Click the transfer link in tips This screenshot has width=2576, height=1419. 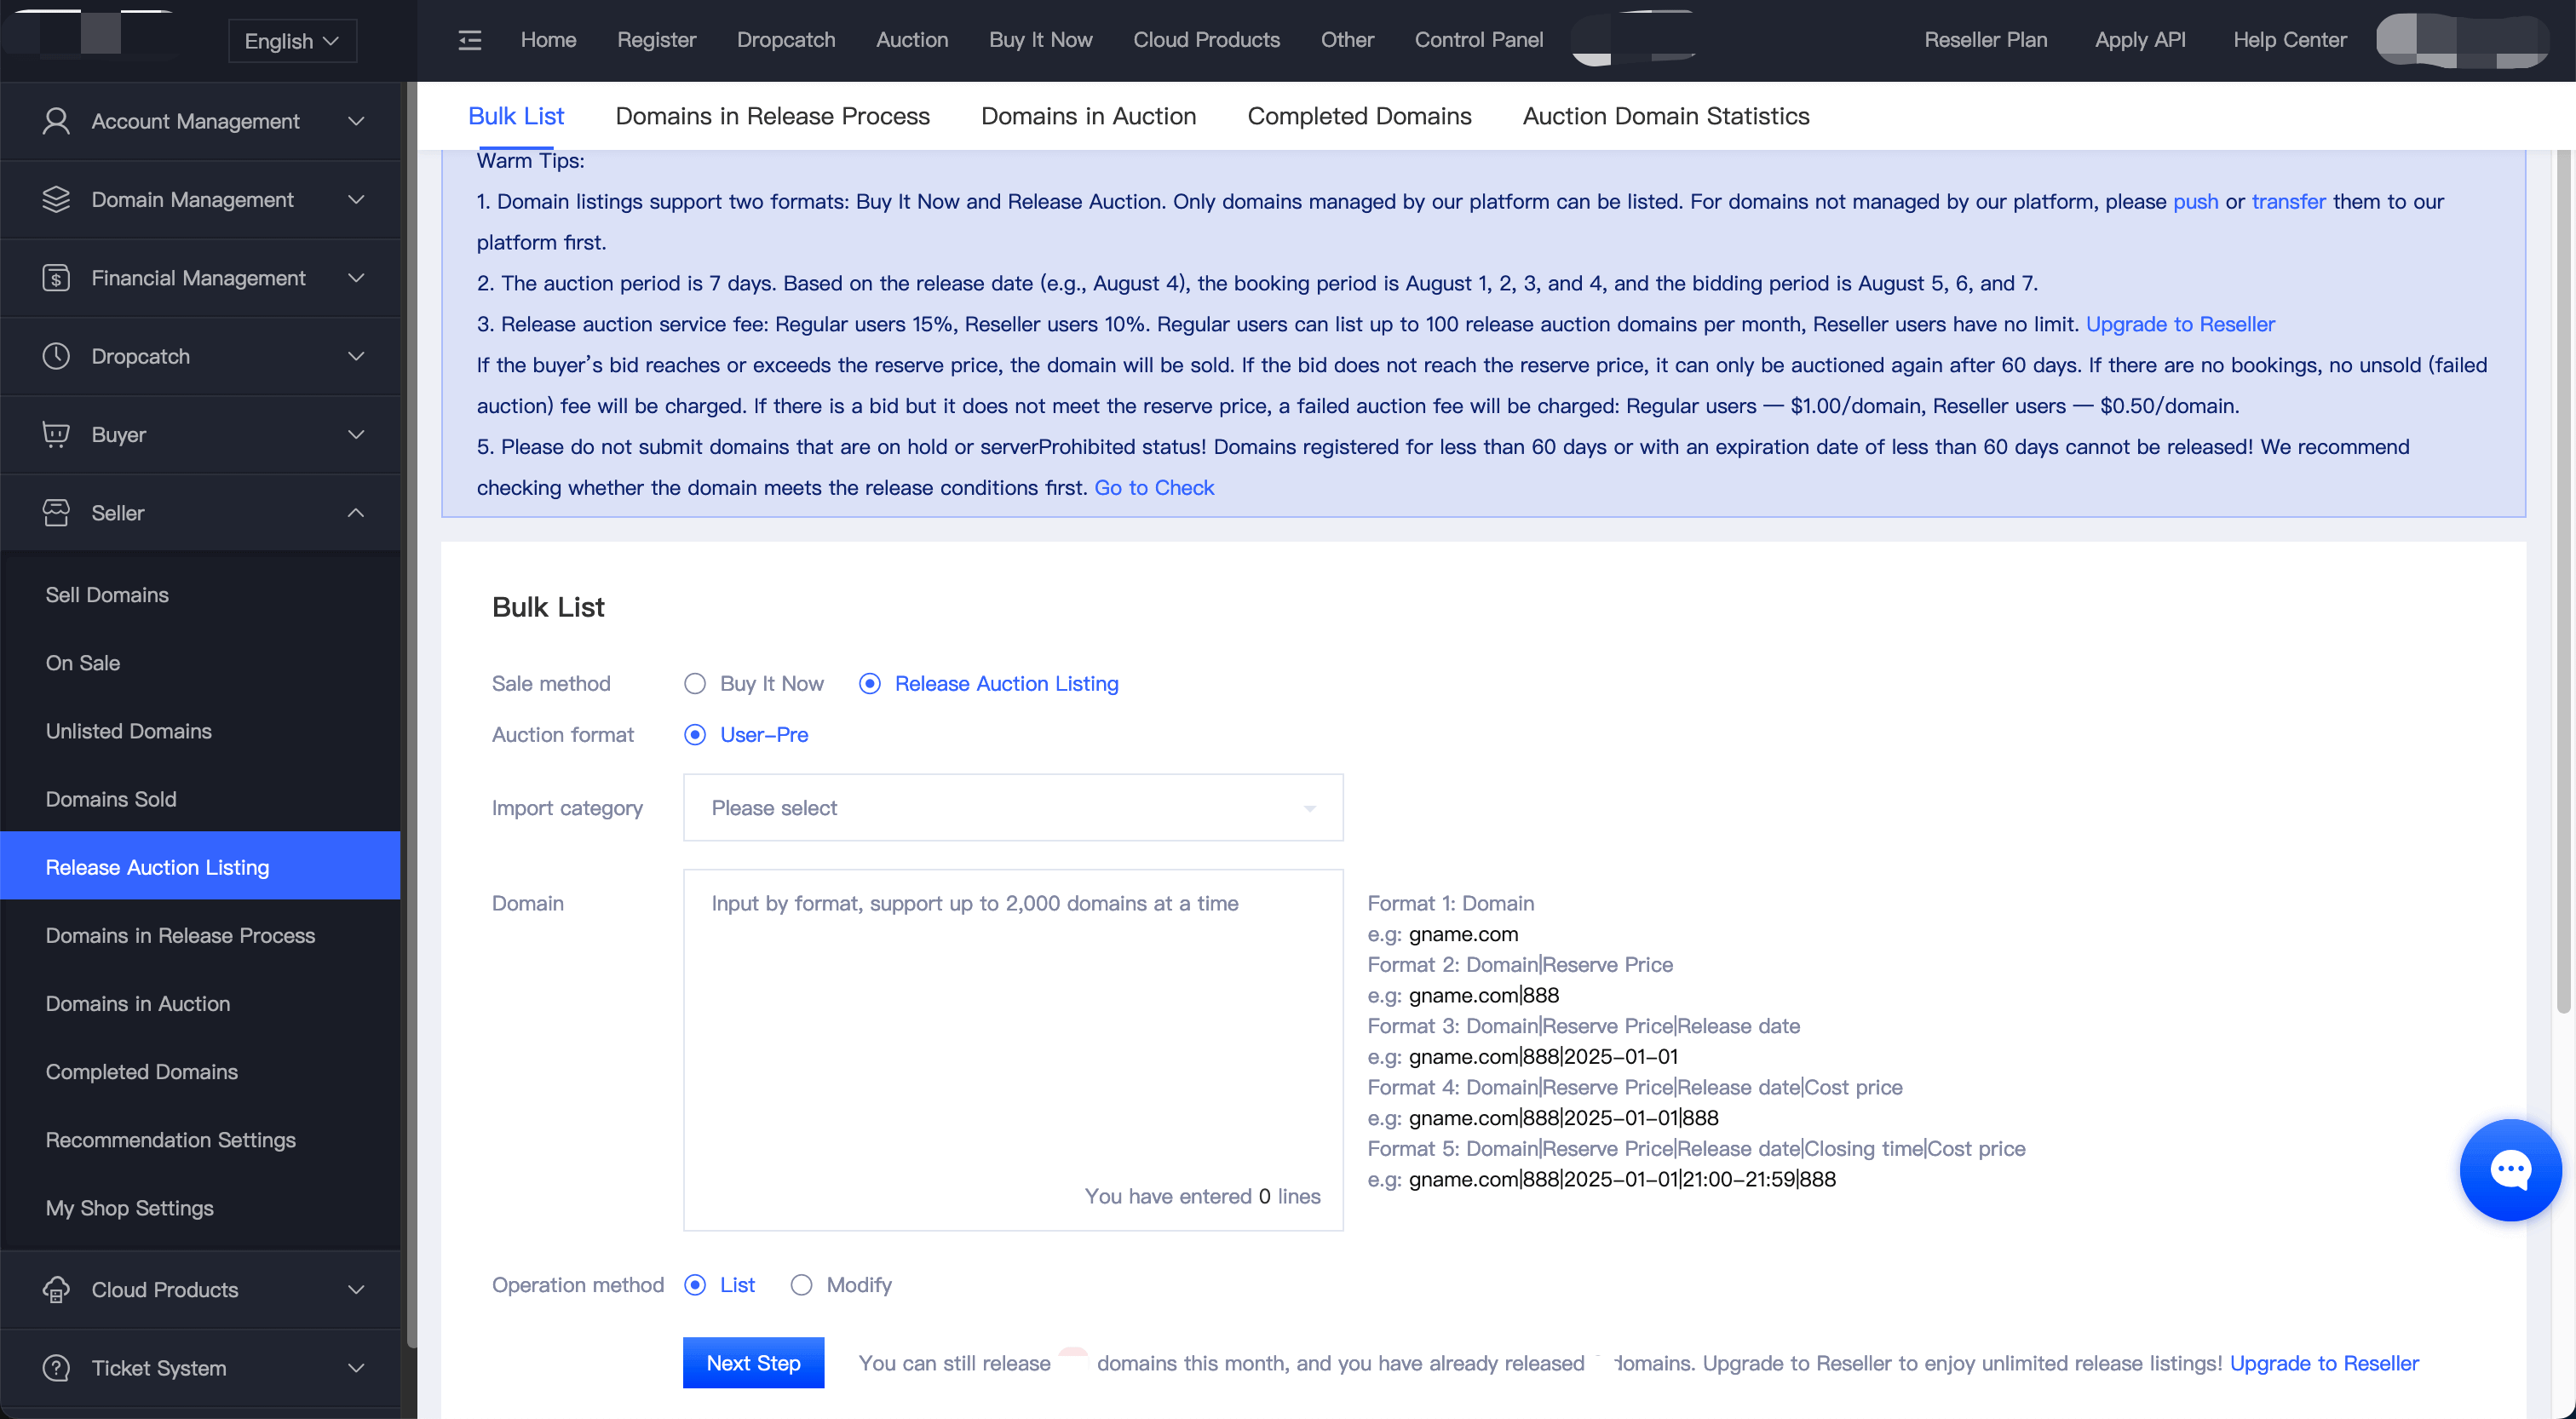[x=2288, y=201]
